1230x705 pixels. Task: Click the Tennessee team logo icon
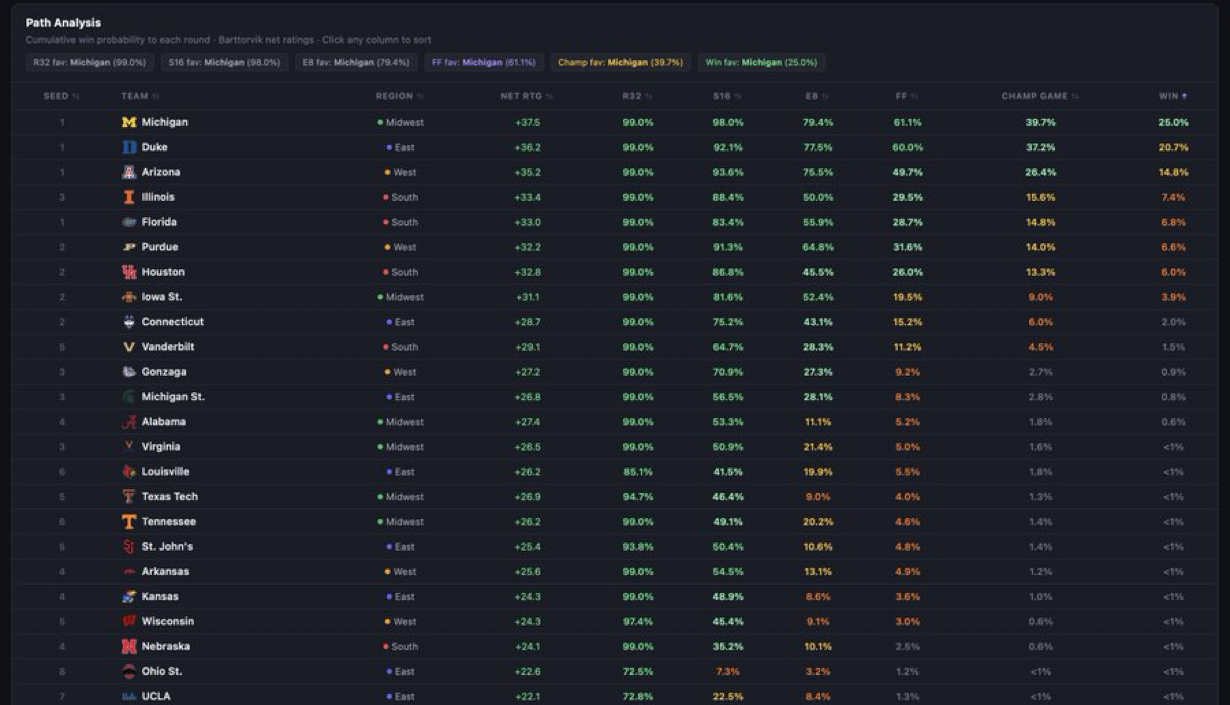128,522
